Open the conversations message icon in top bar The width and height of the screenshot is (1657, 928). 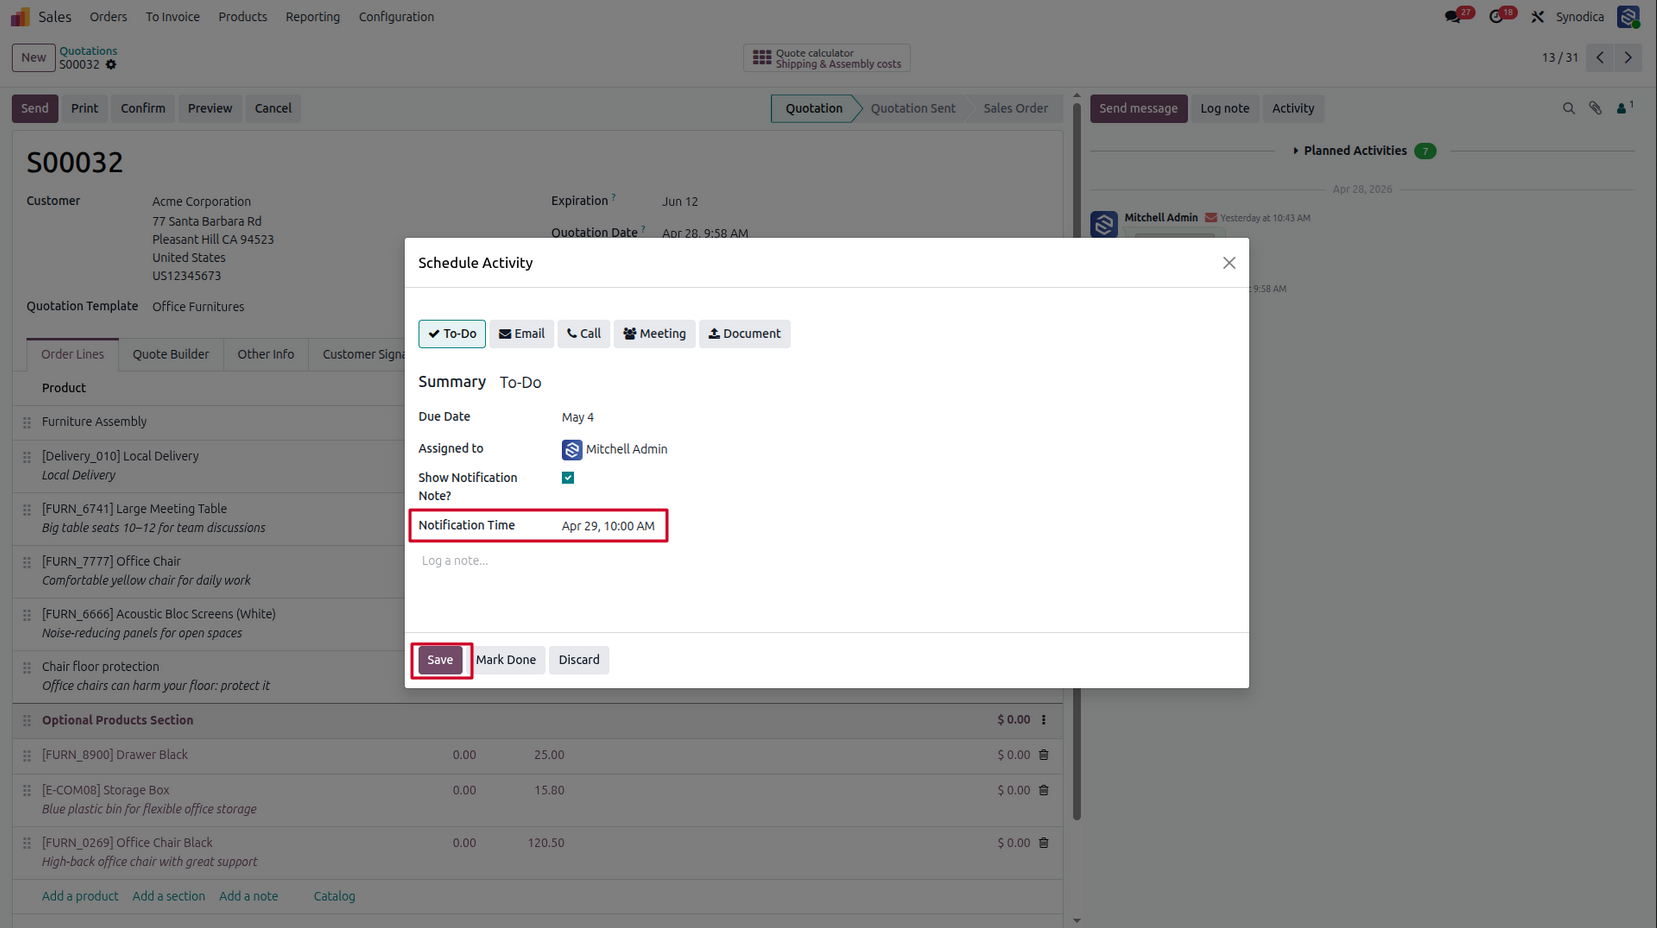pos(1453,17)
